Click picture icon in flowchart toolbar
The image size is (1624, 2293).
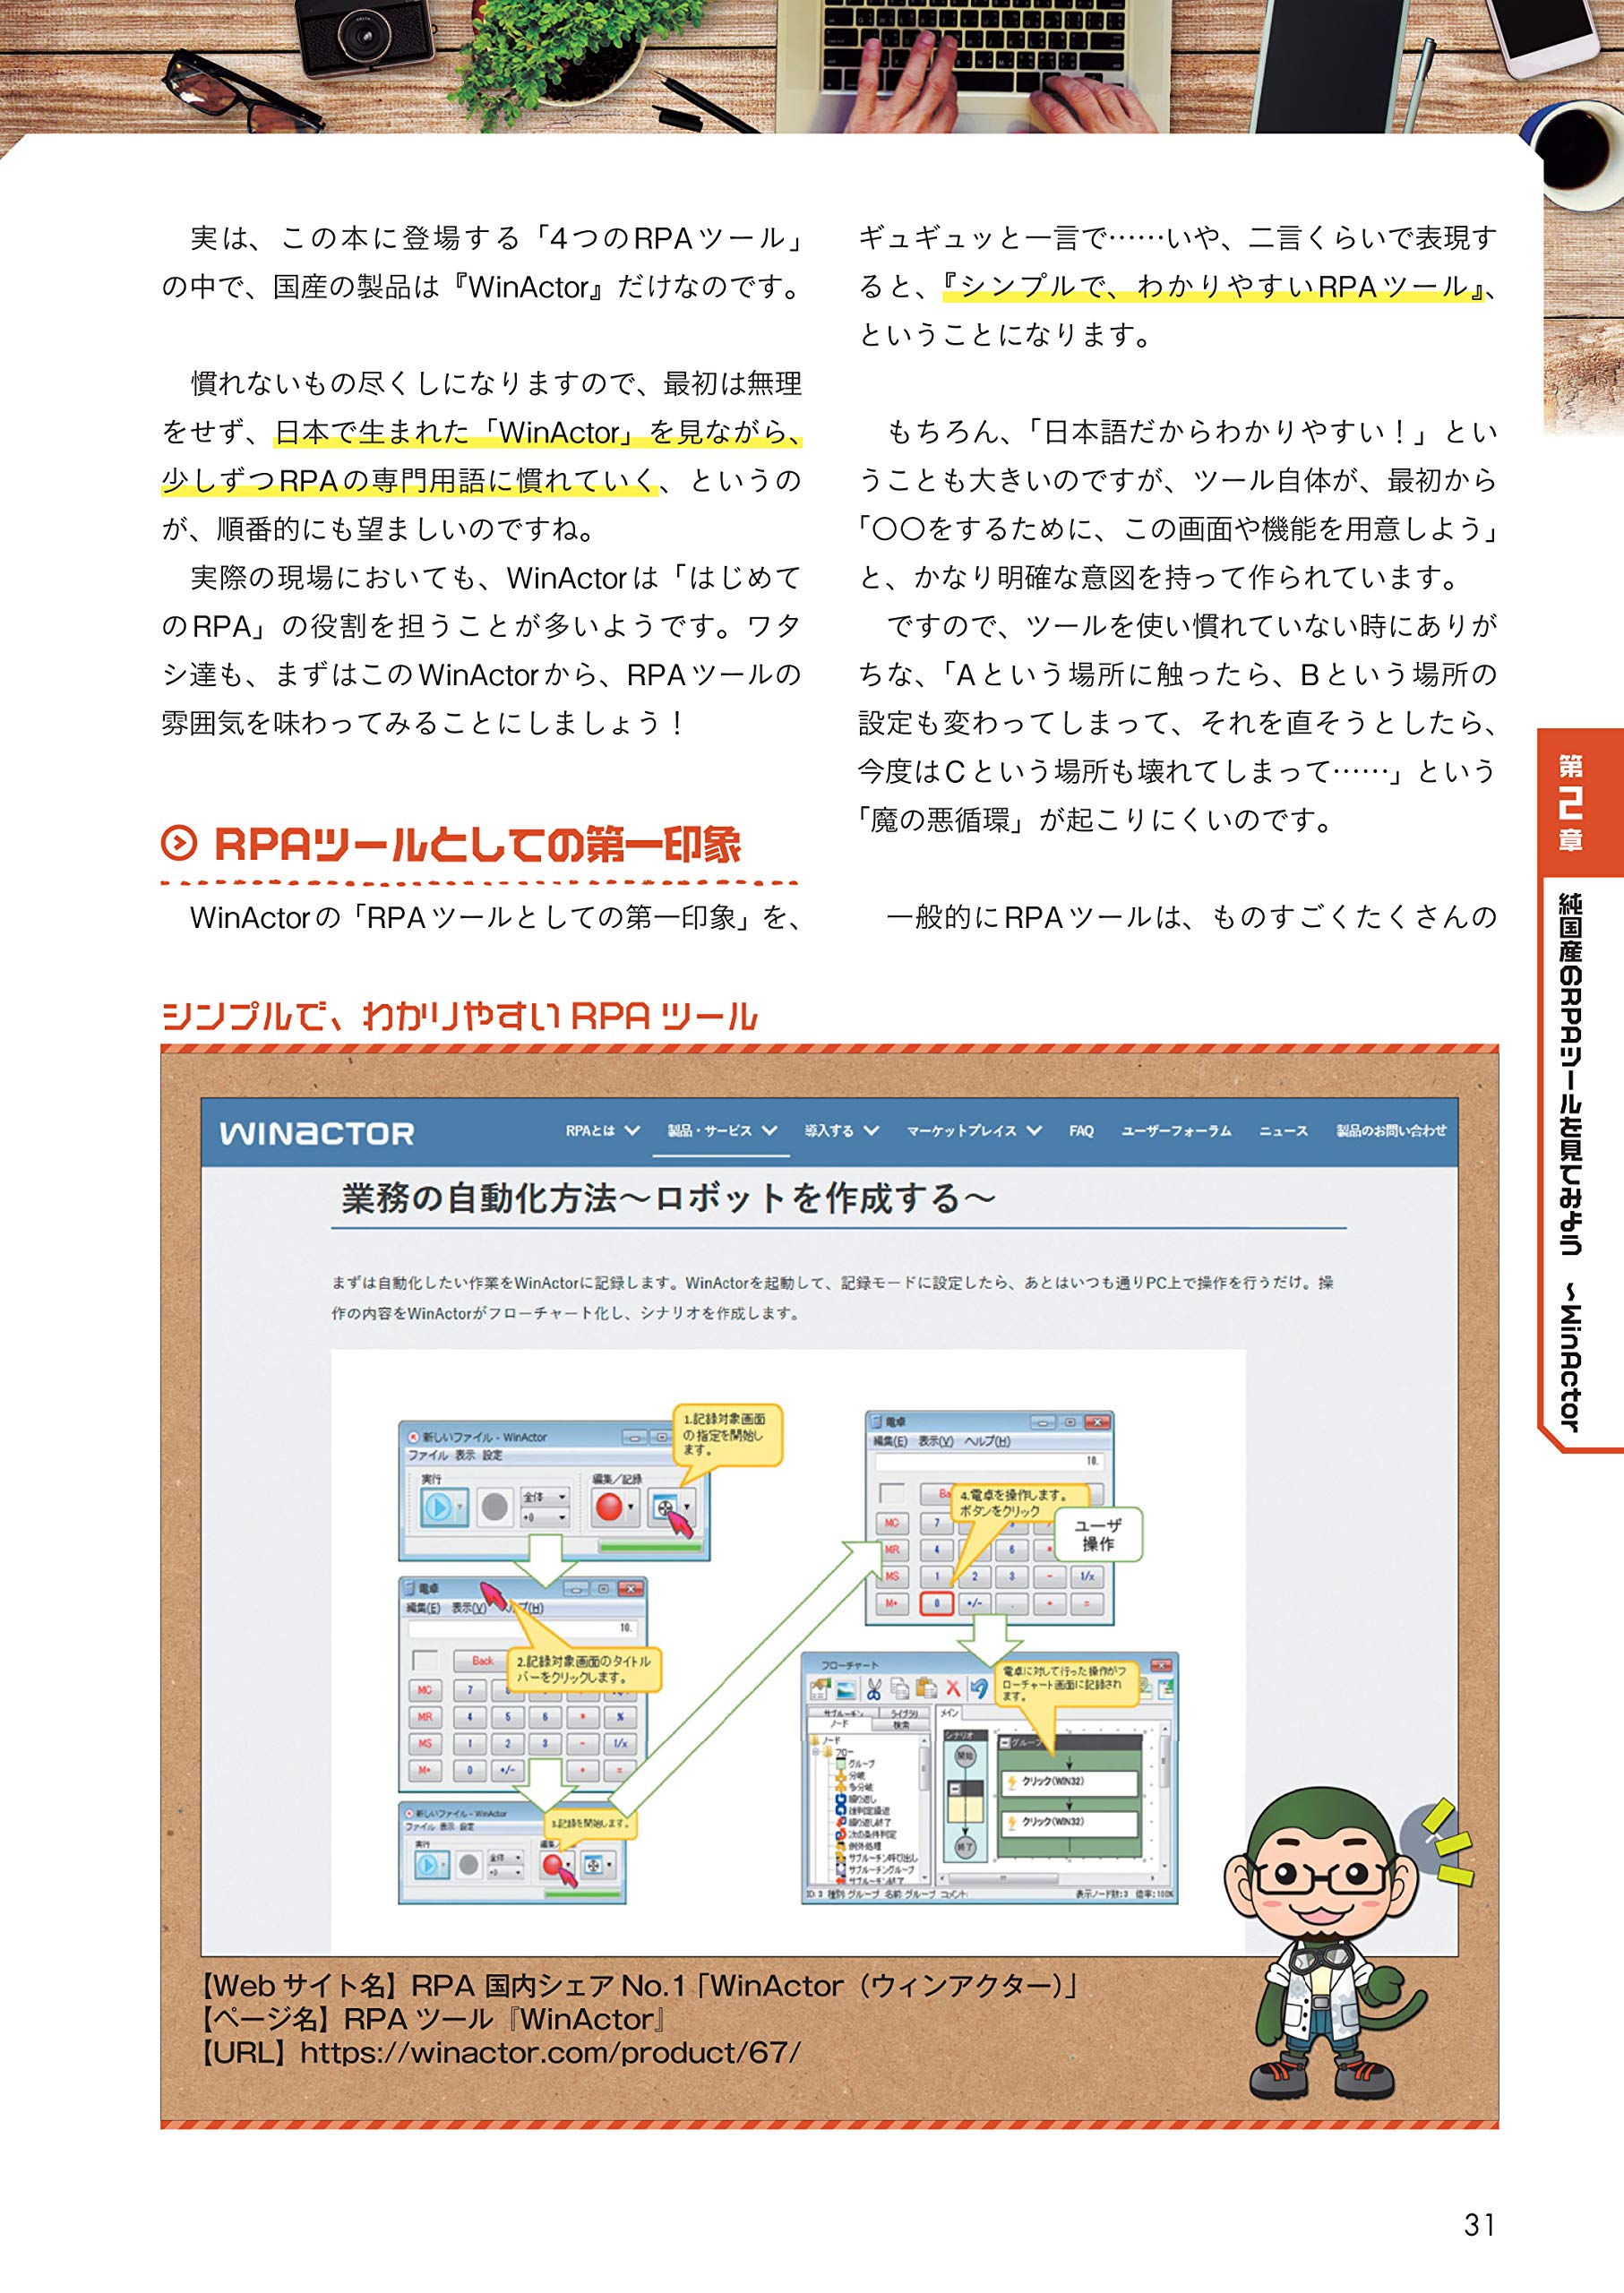847,1690
